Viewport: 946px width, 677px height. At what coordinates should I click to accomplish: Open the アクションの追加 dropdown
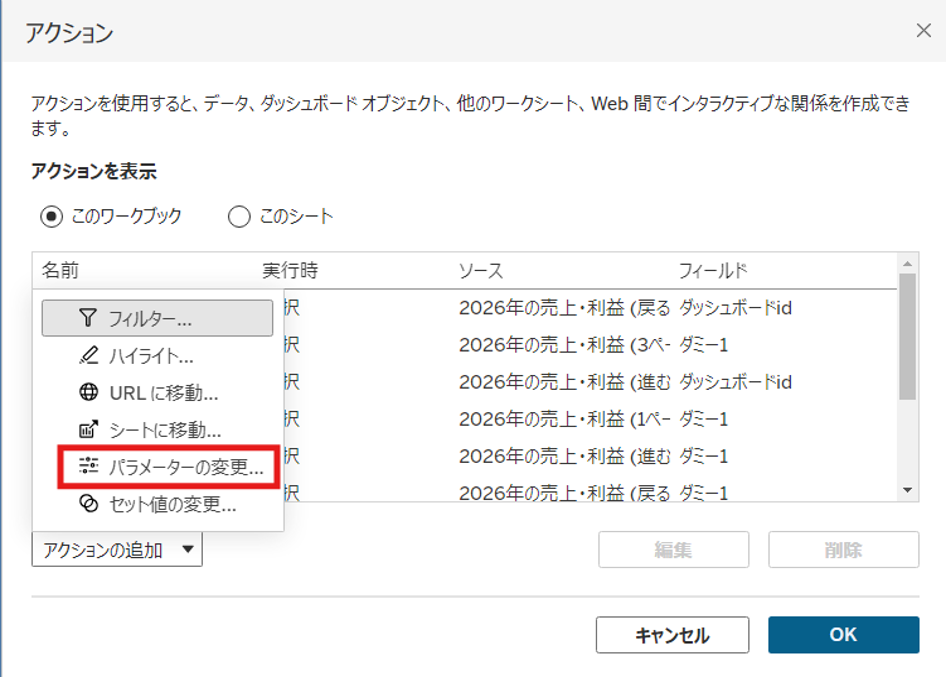pyautogui.click(x=117, y=550)
